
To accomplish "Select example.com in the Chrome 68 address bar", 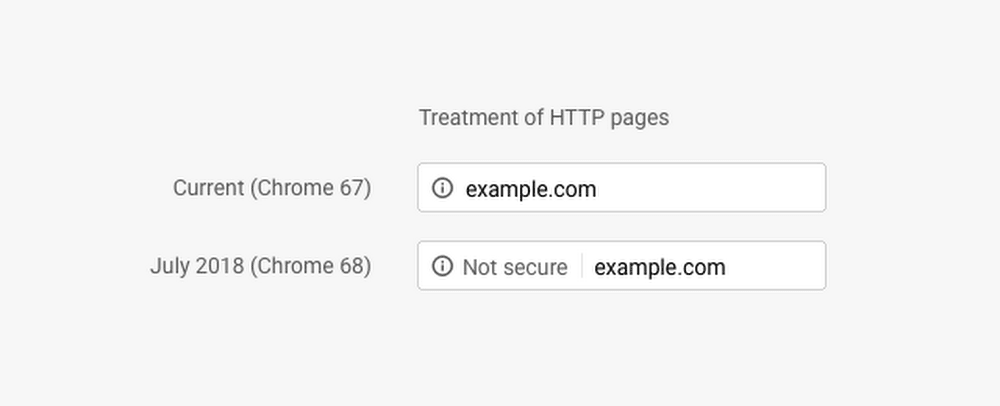I will click(x=659, y=267).
